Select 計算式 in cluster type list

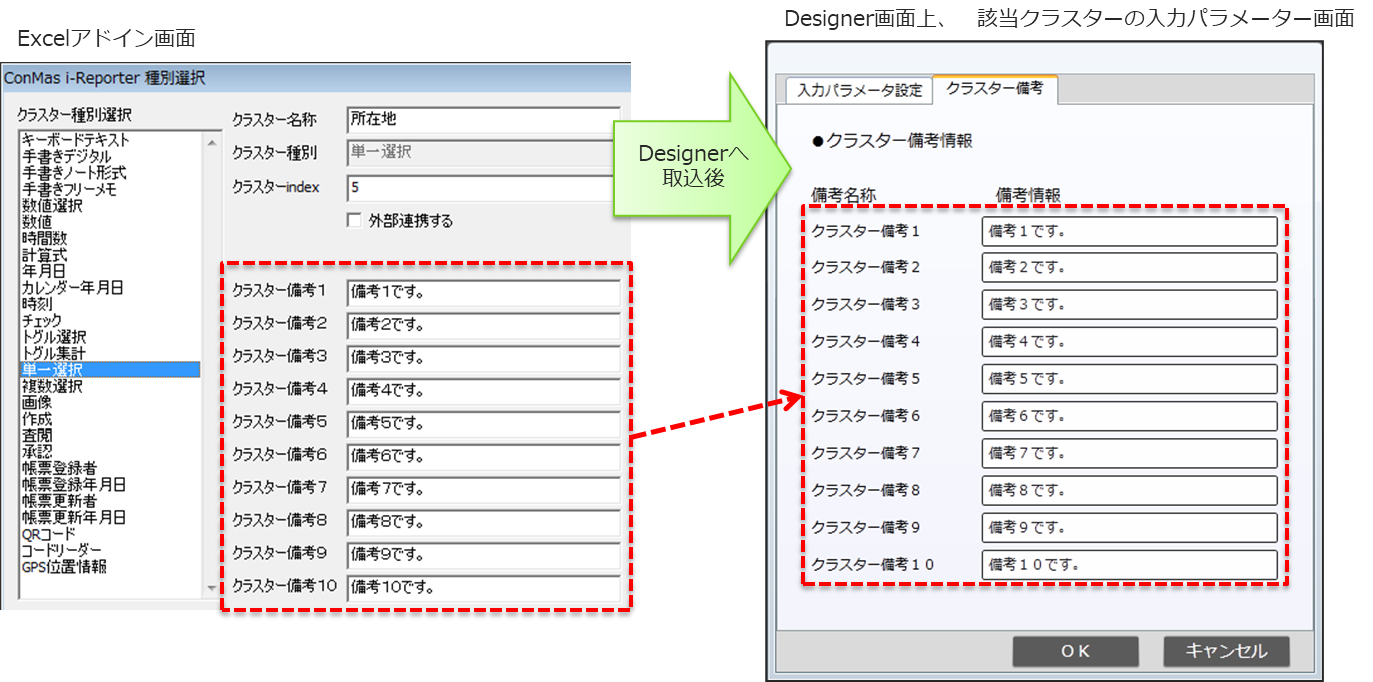[44, 255]
